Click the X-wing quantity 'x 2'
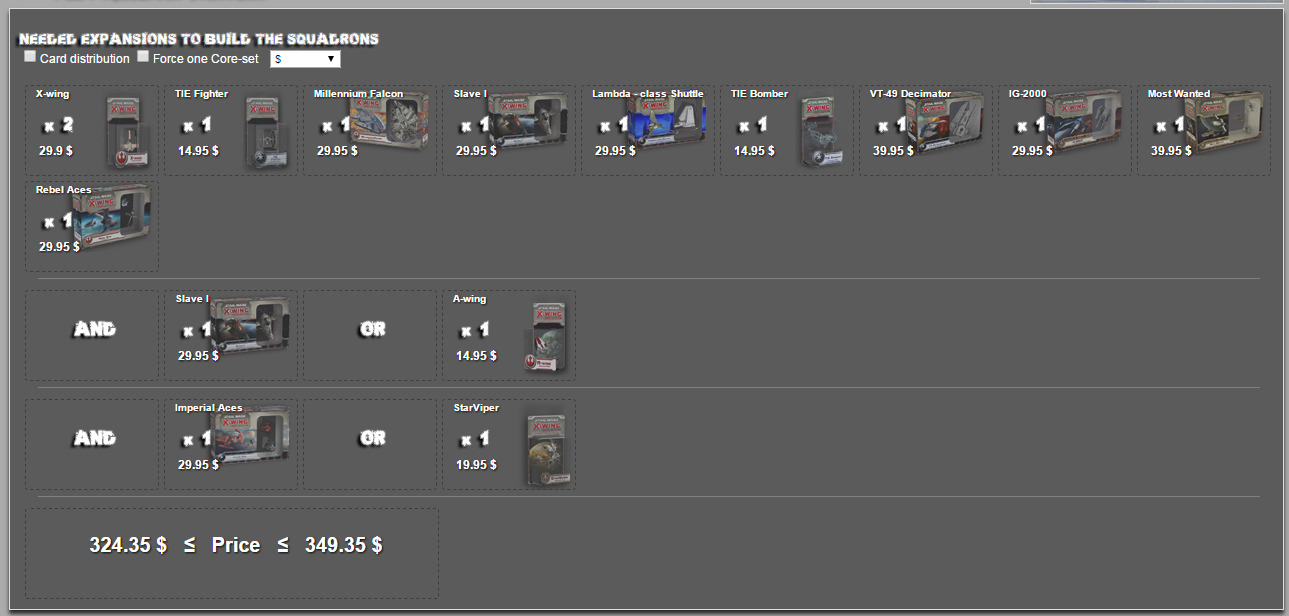 click(59, 125)
